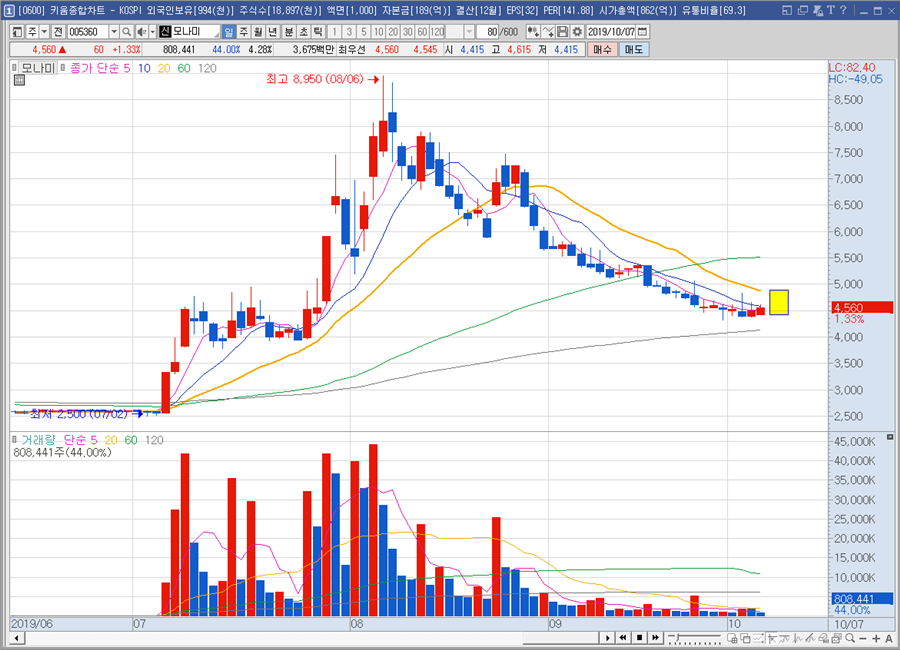The image size is (900, 650).
Task: Adjust the replay speed slider
Action: coord(694,638)
